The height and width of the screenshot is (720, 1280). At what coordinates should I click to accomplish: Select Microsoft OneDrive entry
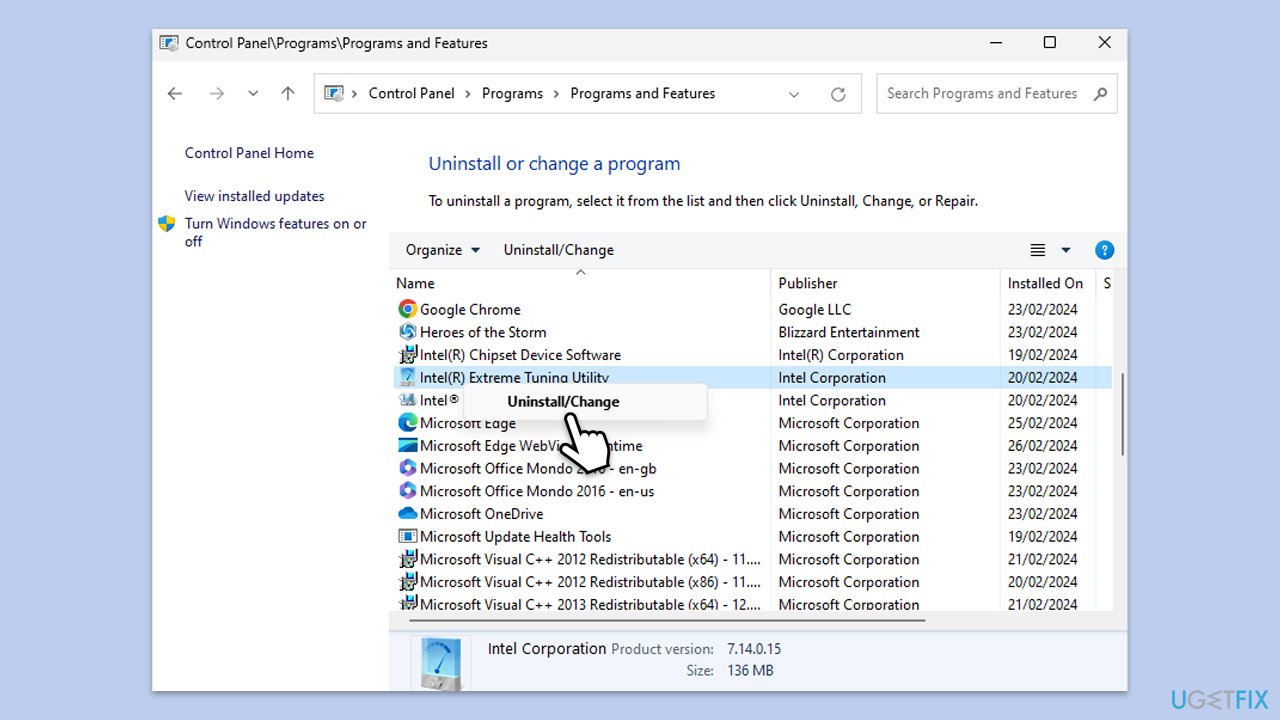click(x=482, y=514)
